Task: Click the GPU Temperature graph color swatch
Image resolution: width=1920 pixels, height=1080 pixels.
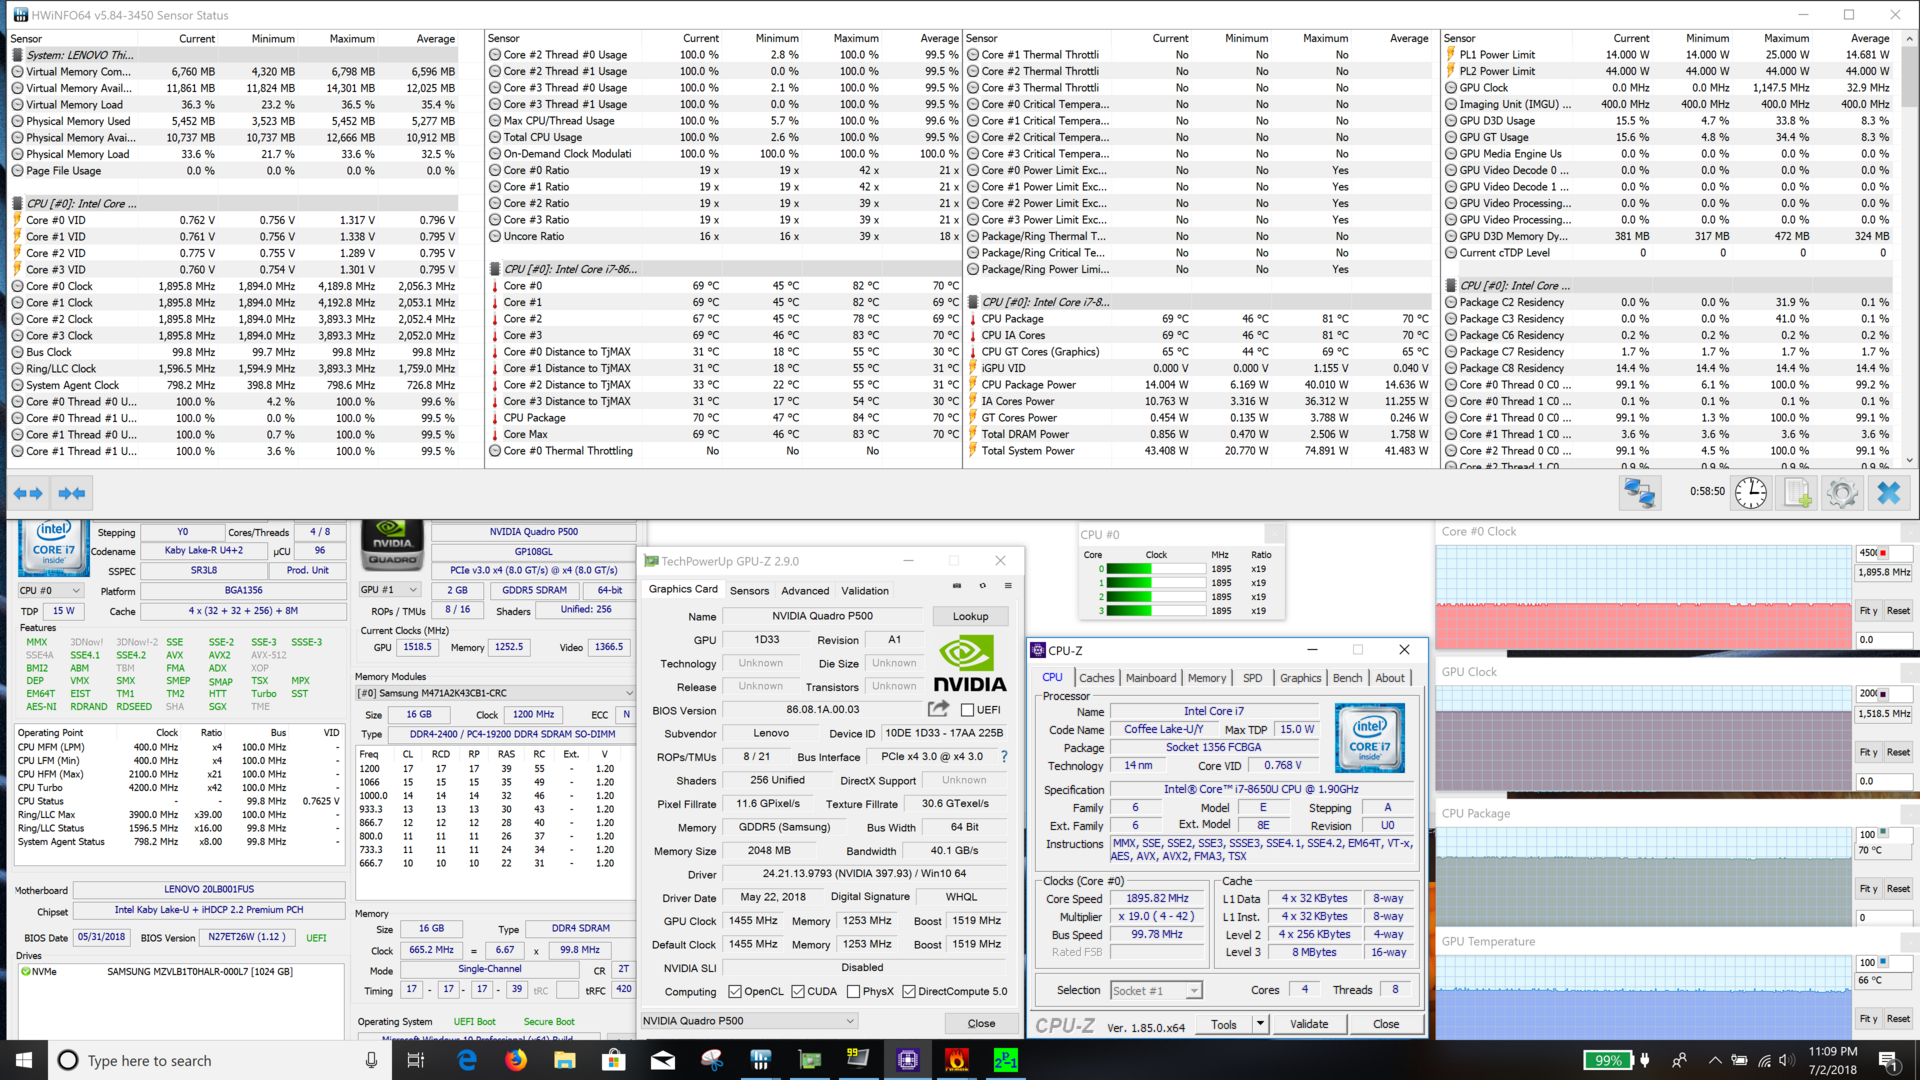Action: pos(1883,962)
